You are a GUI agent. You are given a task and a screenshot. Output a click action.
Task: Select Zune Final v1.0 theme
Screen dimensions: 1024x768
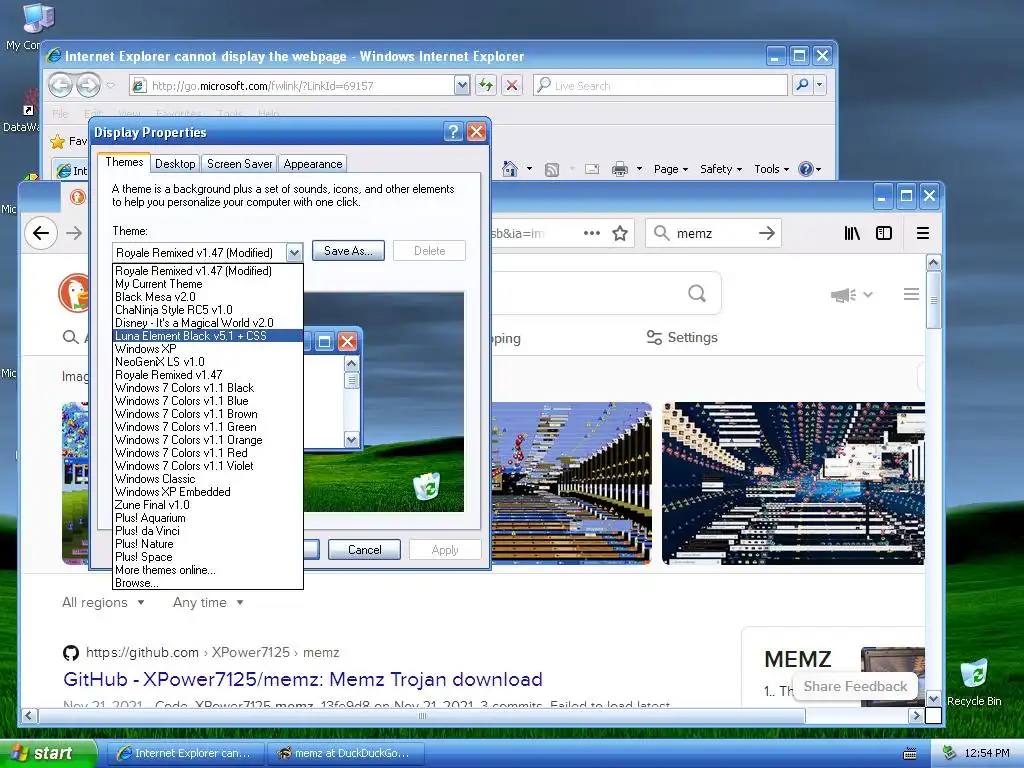coord(208,505)
